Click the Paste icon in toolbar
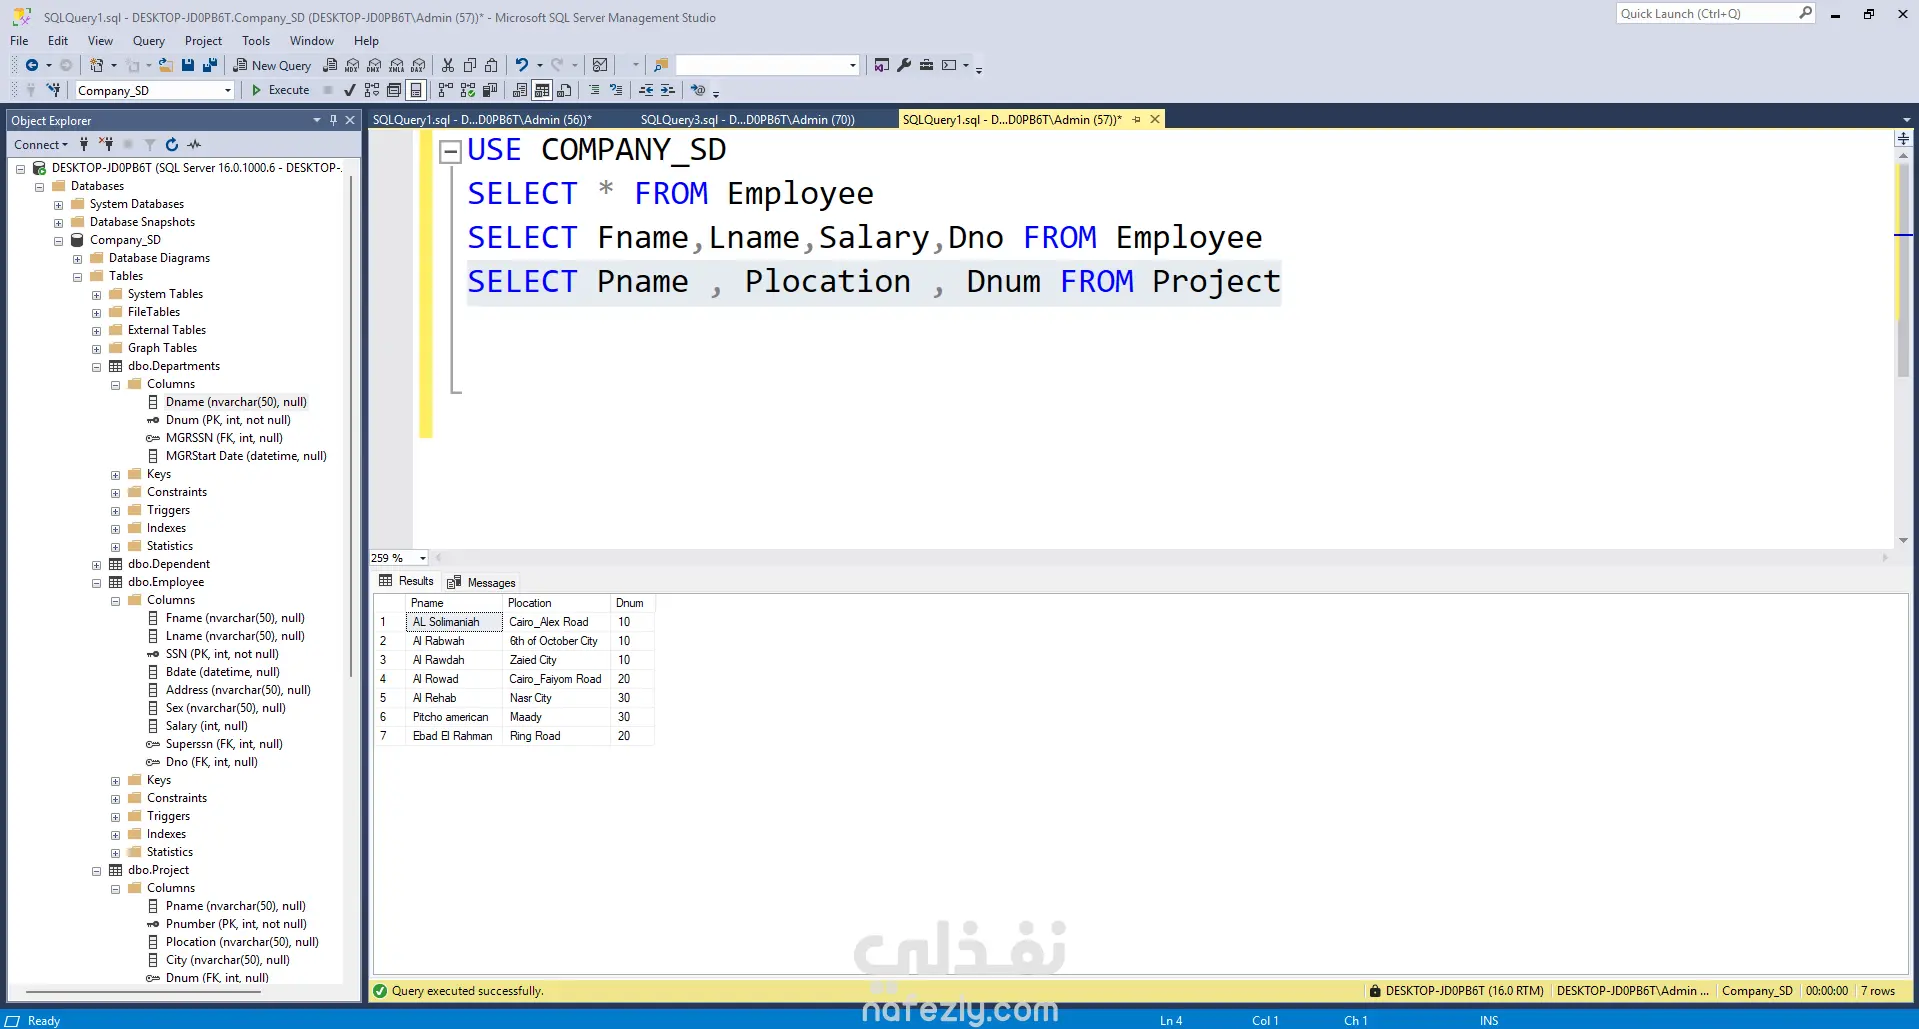This screenshot has width=1919, height=1029. click(x=491, y=65)
